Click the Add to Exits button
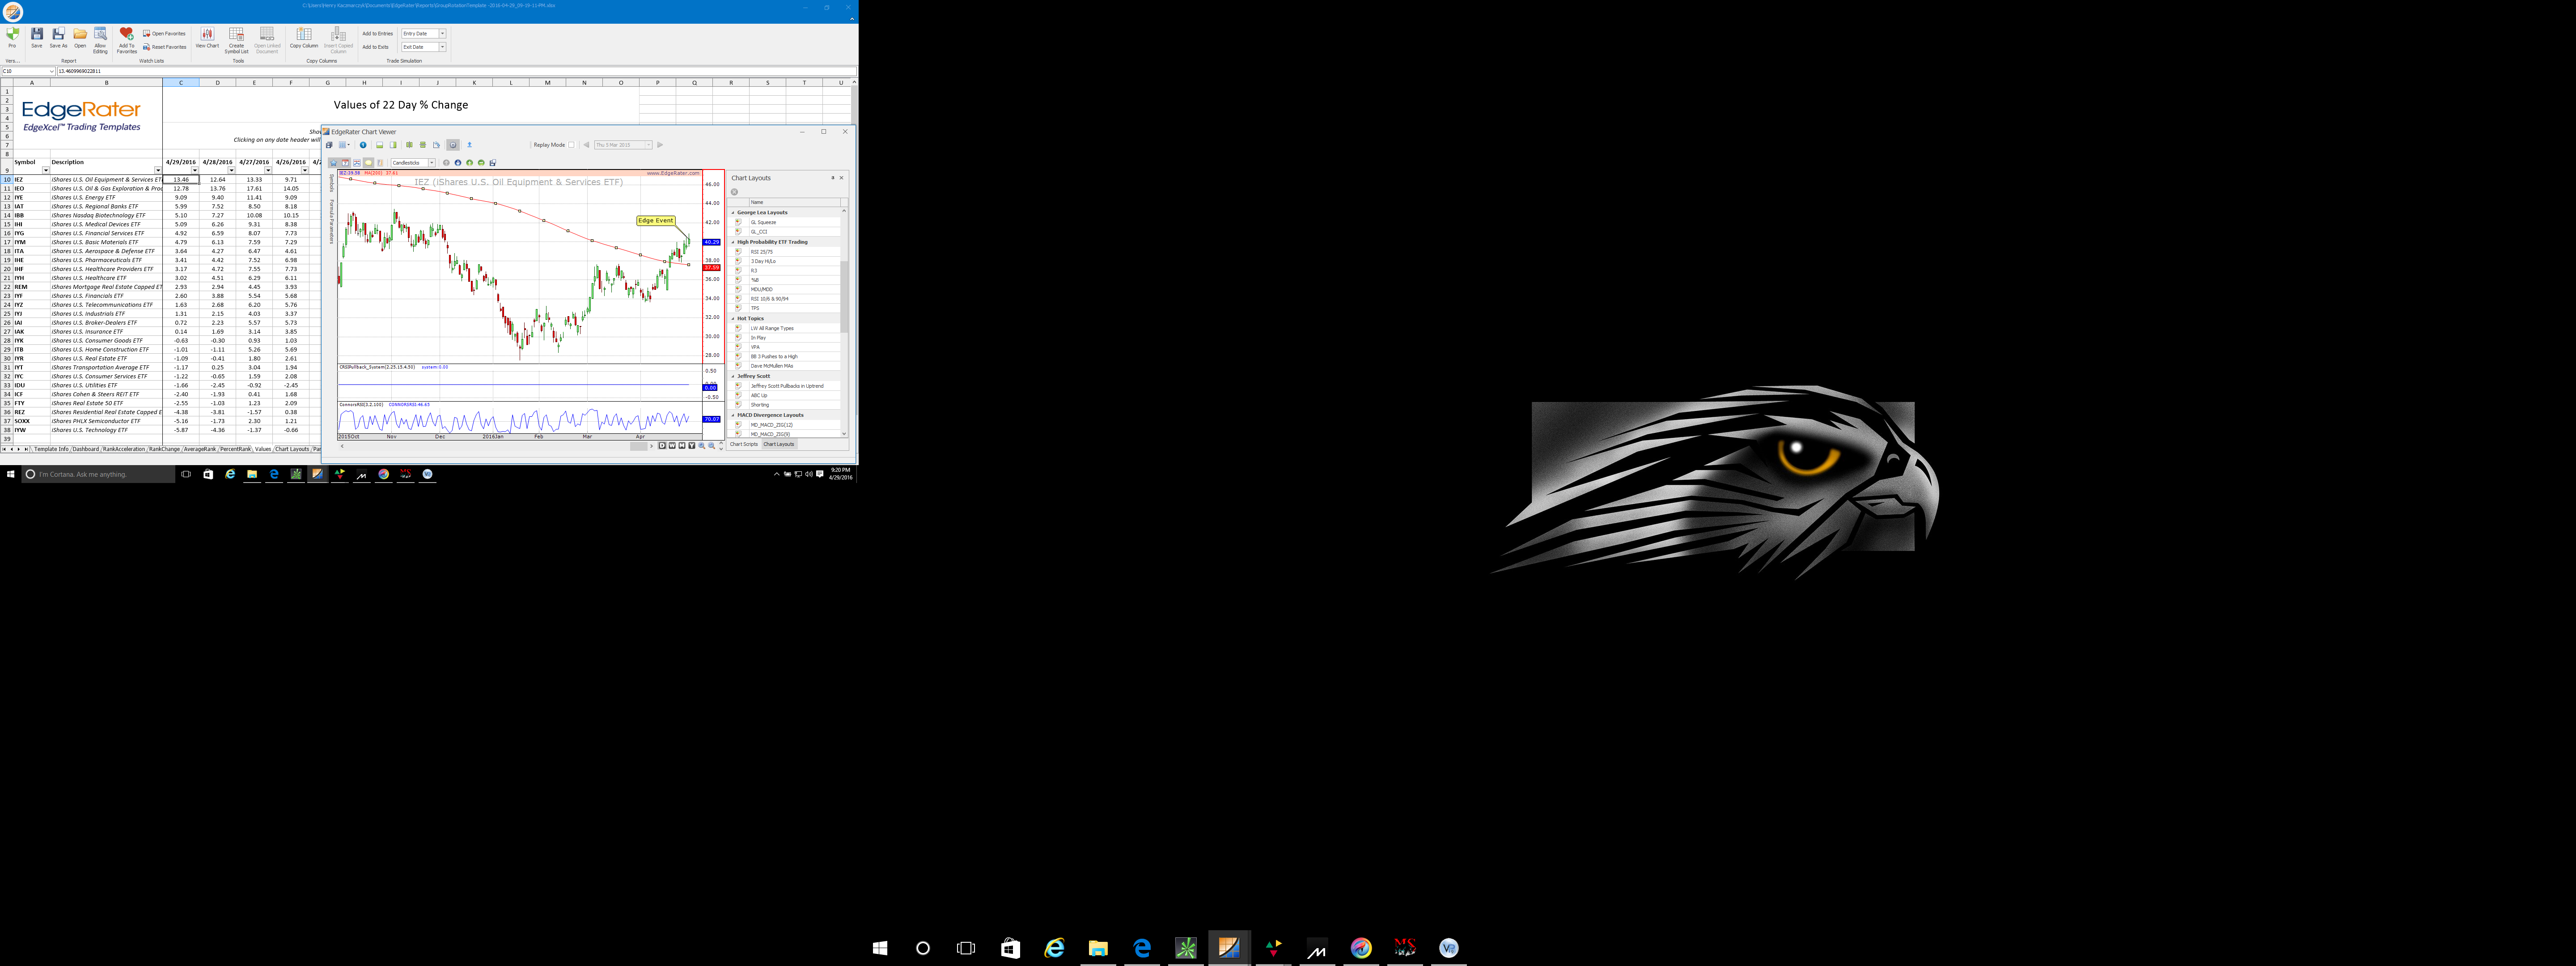 [376, 47]
